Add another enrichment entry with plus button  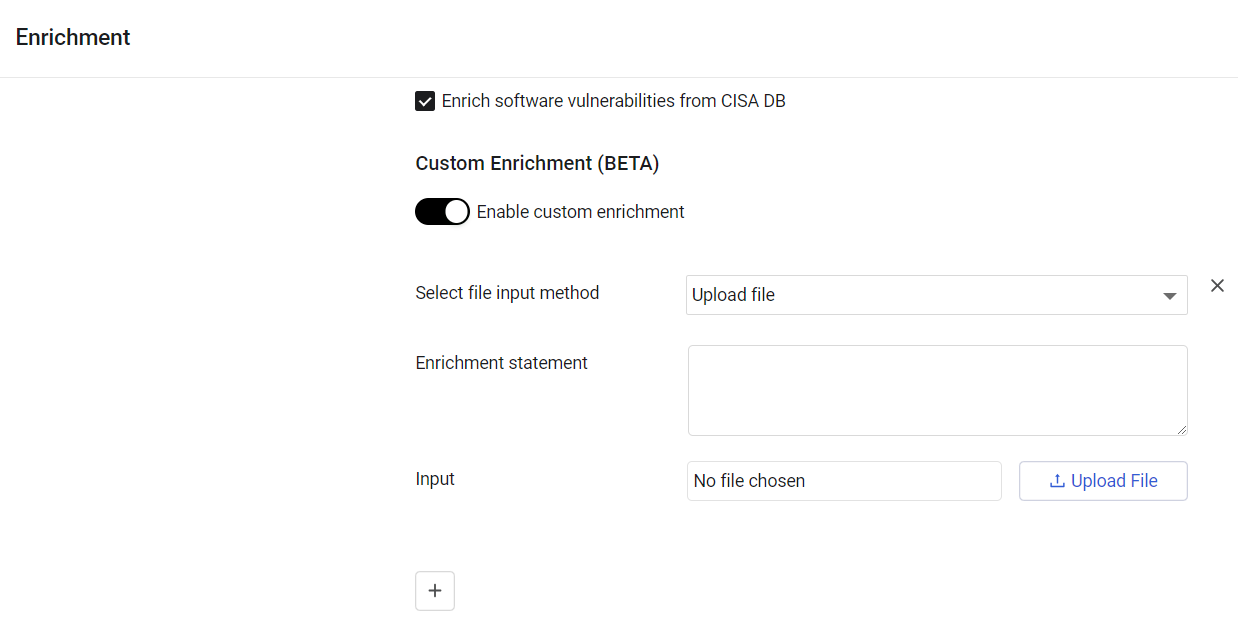pyautogui.click(x=435, y=591)
